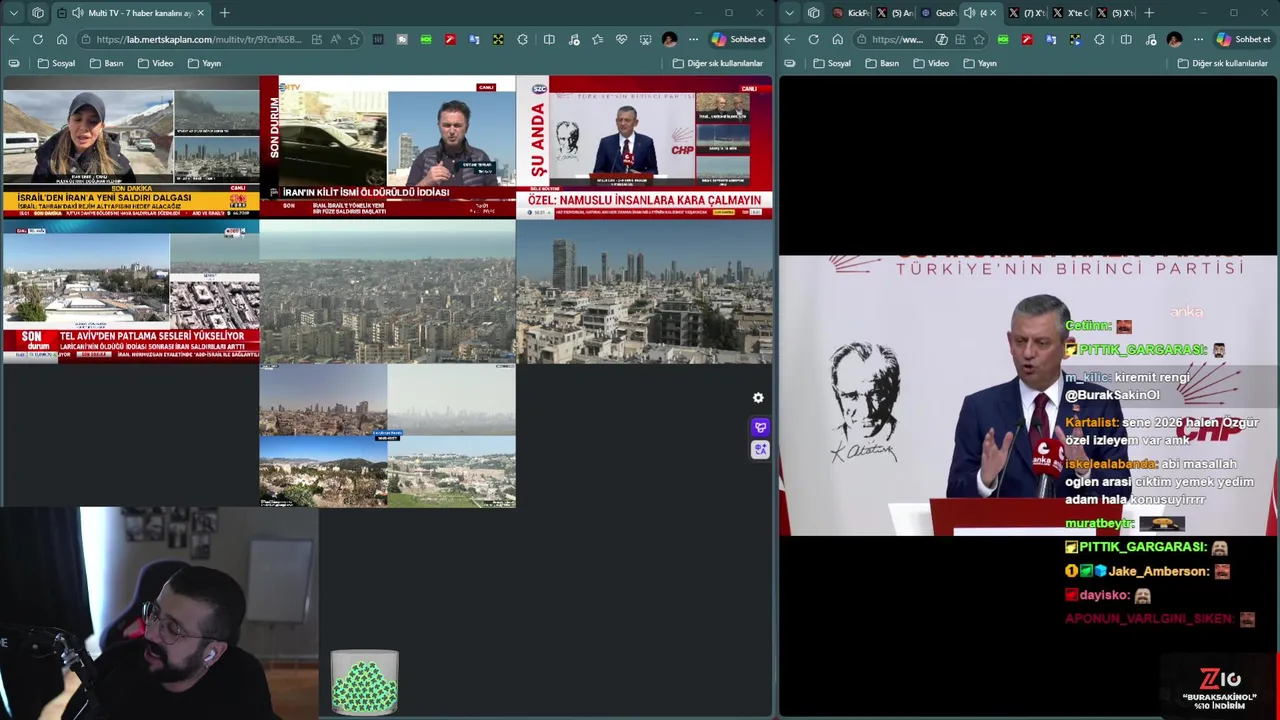1280x720 pixels.
Task: Click Sohbet et Copilot button, left window
Action: coord(738,39)
